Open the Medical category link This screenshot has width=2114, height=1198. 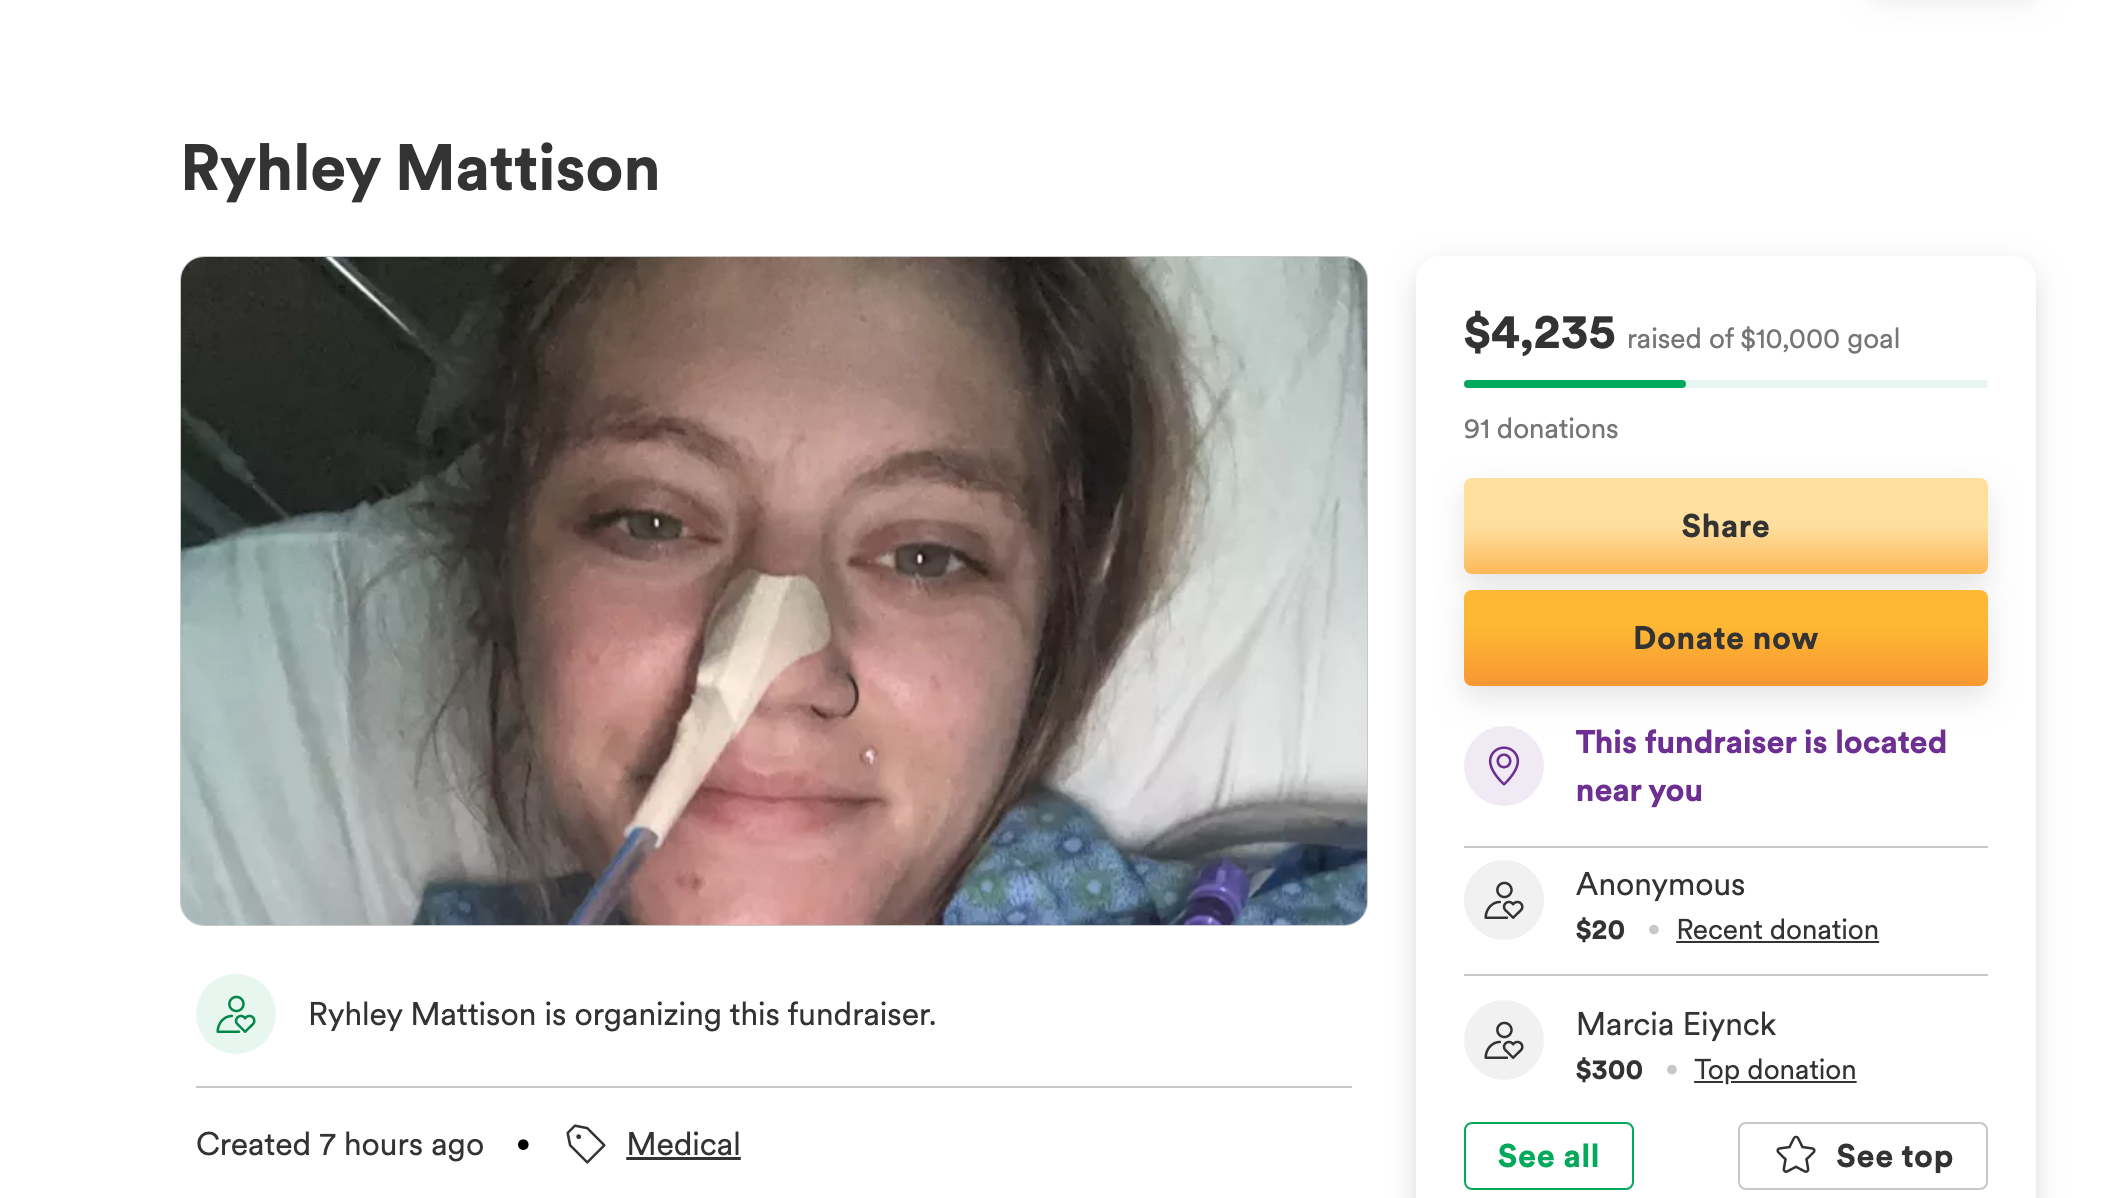point(683,1144)
